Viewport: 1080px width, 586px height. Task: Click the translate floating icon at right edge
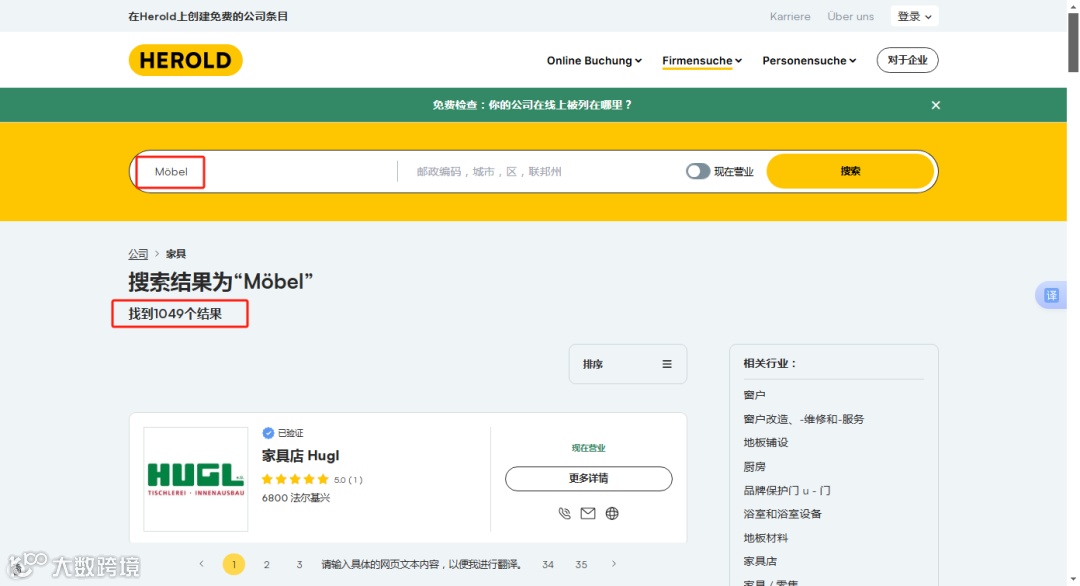click(x=1051, y=295)
